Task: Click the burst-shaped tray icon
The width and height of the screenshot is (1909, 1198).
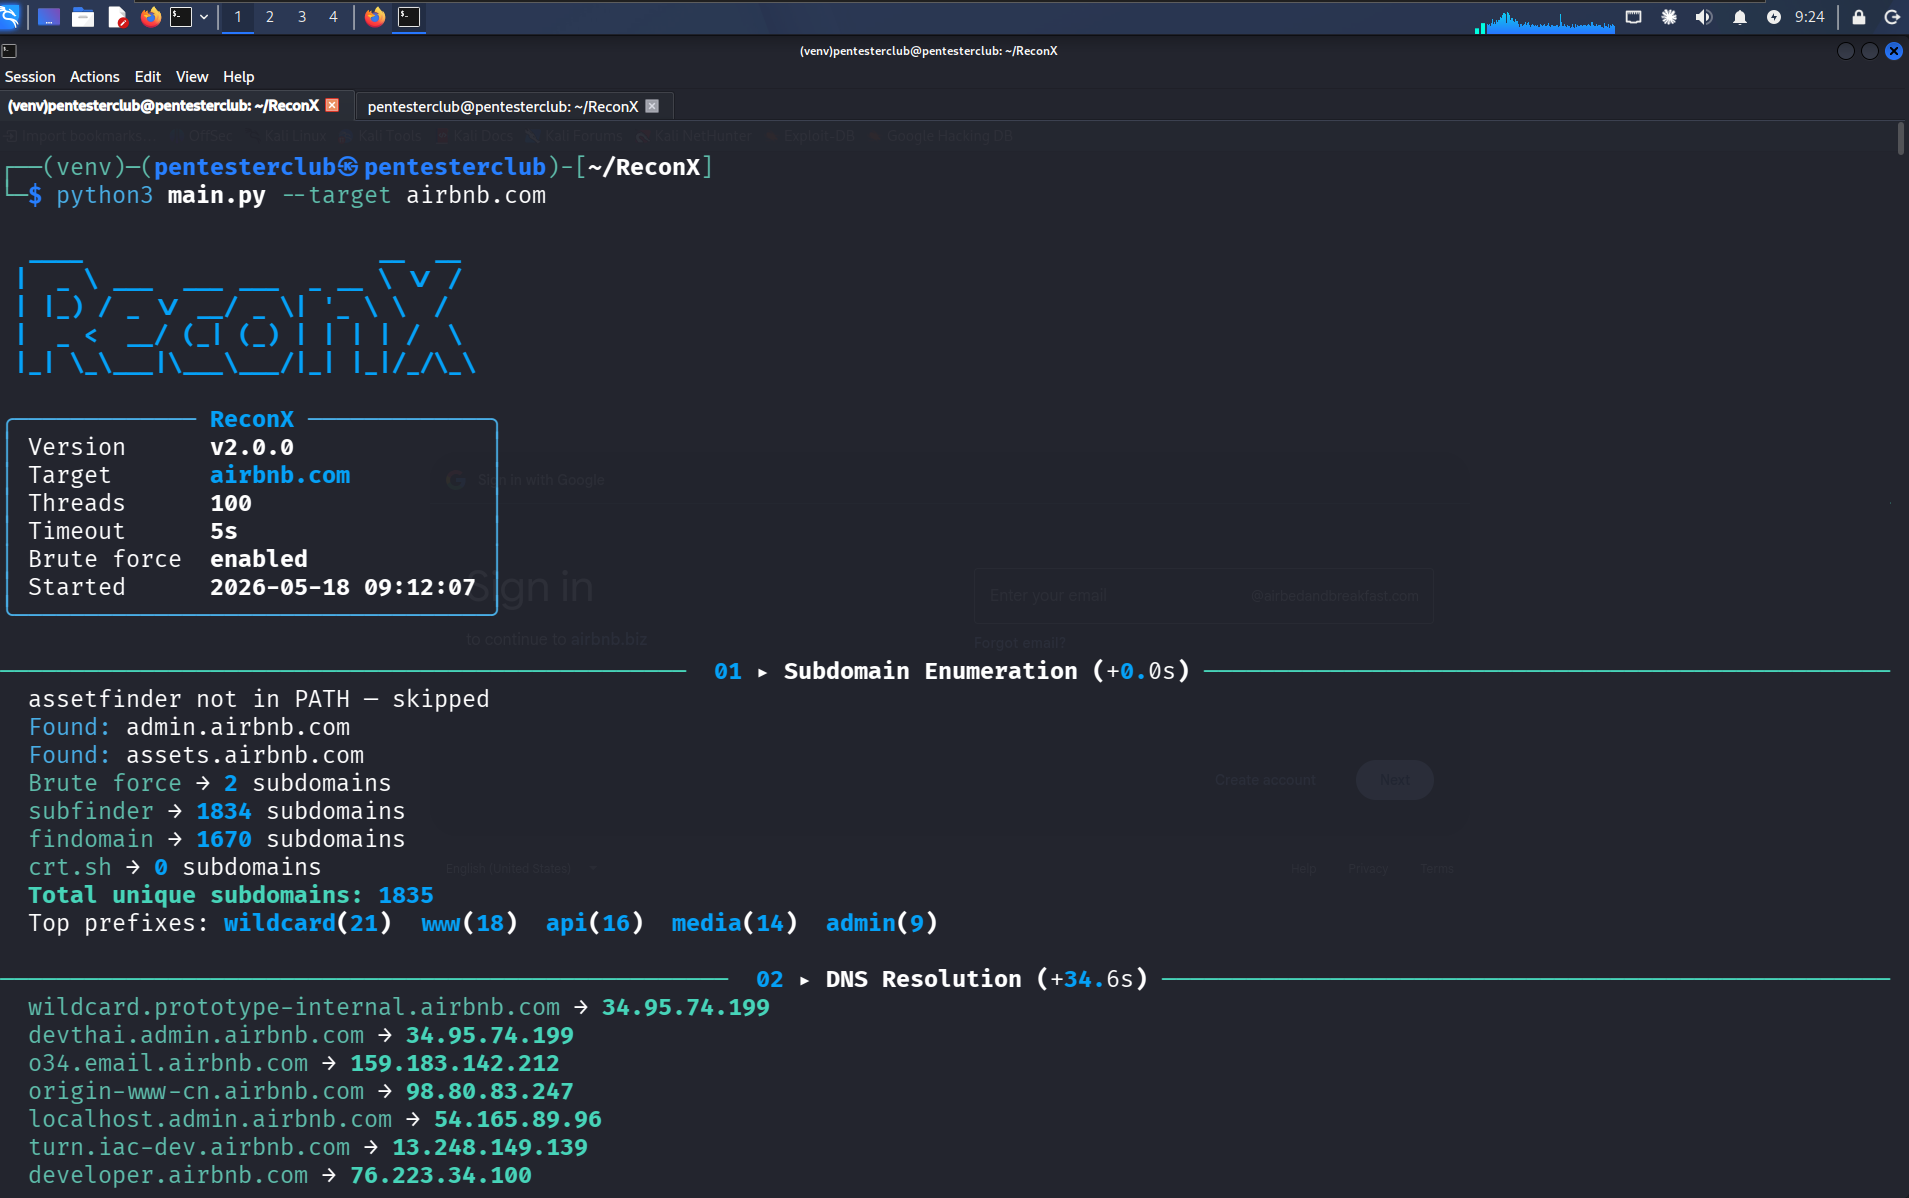Action: (x=1669, y=17)
